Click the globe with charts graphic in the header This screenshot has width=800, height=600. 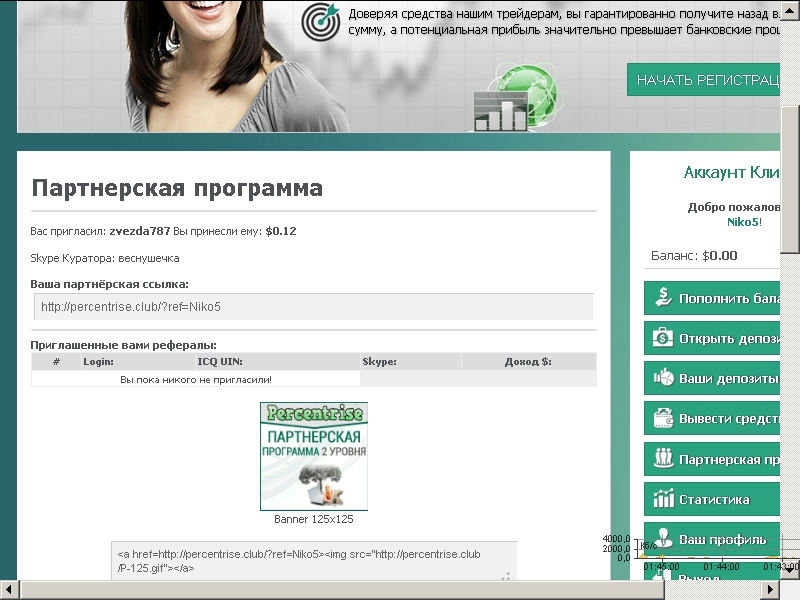click(x=515, y=97)
